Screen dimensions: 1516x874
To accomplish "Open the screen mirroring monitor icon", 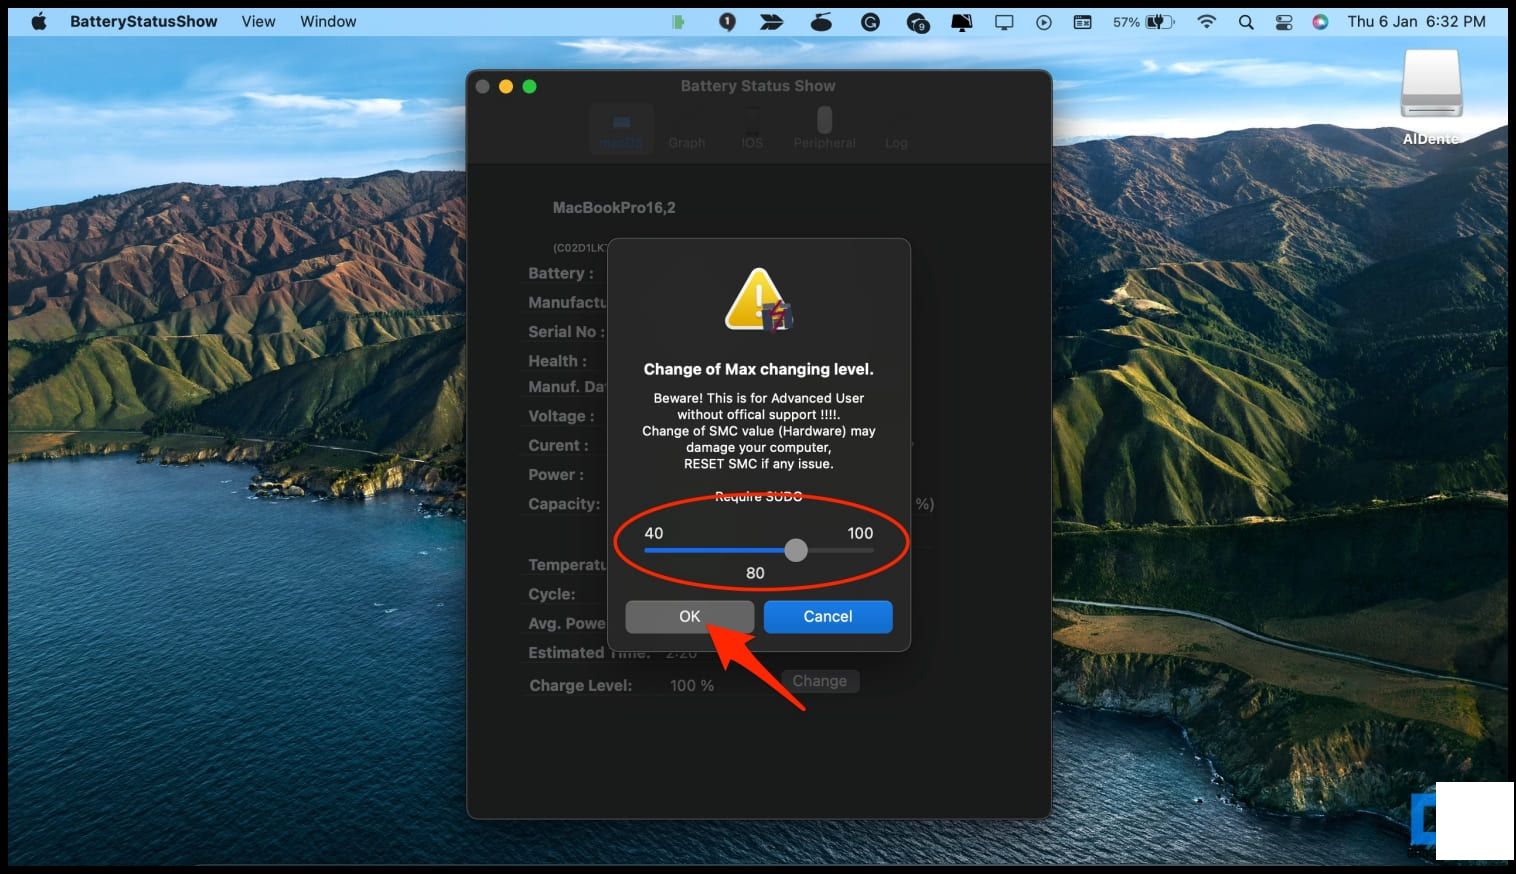I will click(1004, 22).
